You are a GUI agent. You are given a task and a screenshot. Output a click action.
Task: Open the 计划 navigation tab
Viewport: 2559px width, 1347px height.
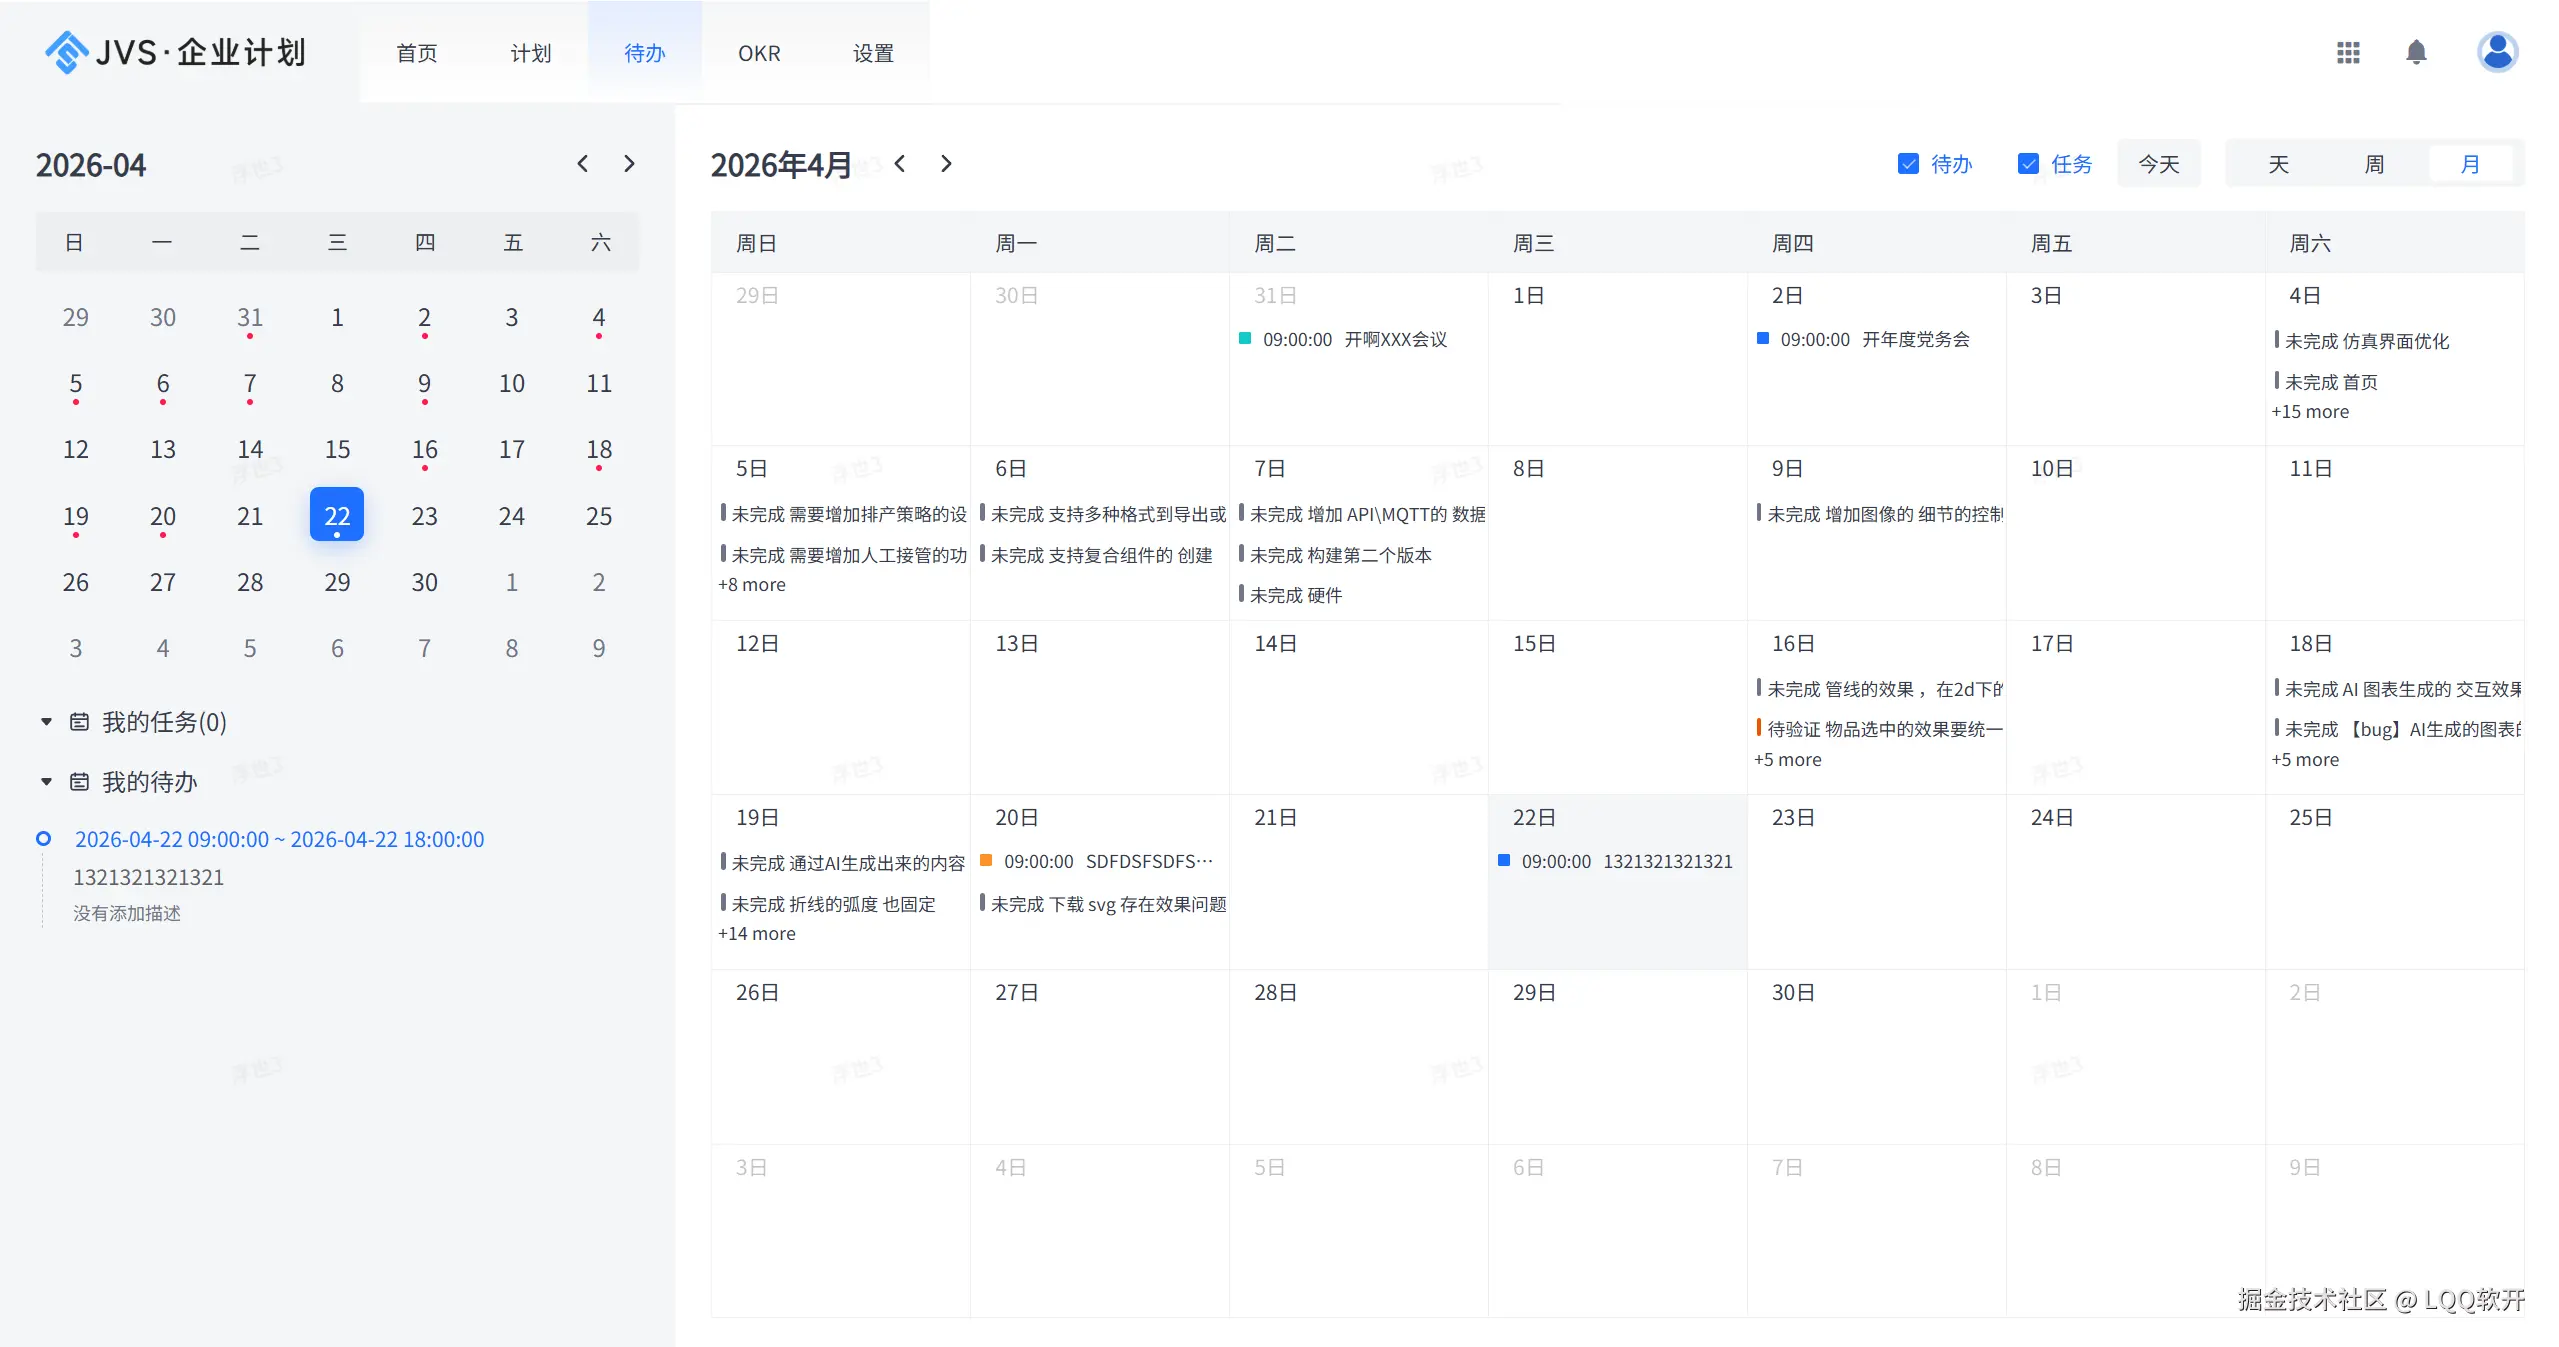point(530,53)
